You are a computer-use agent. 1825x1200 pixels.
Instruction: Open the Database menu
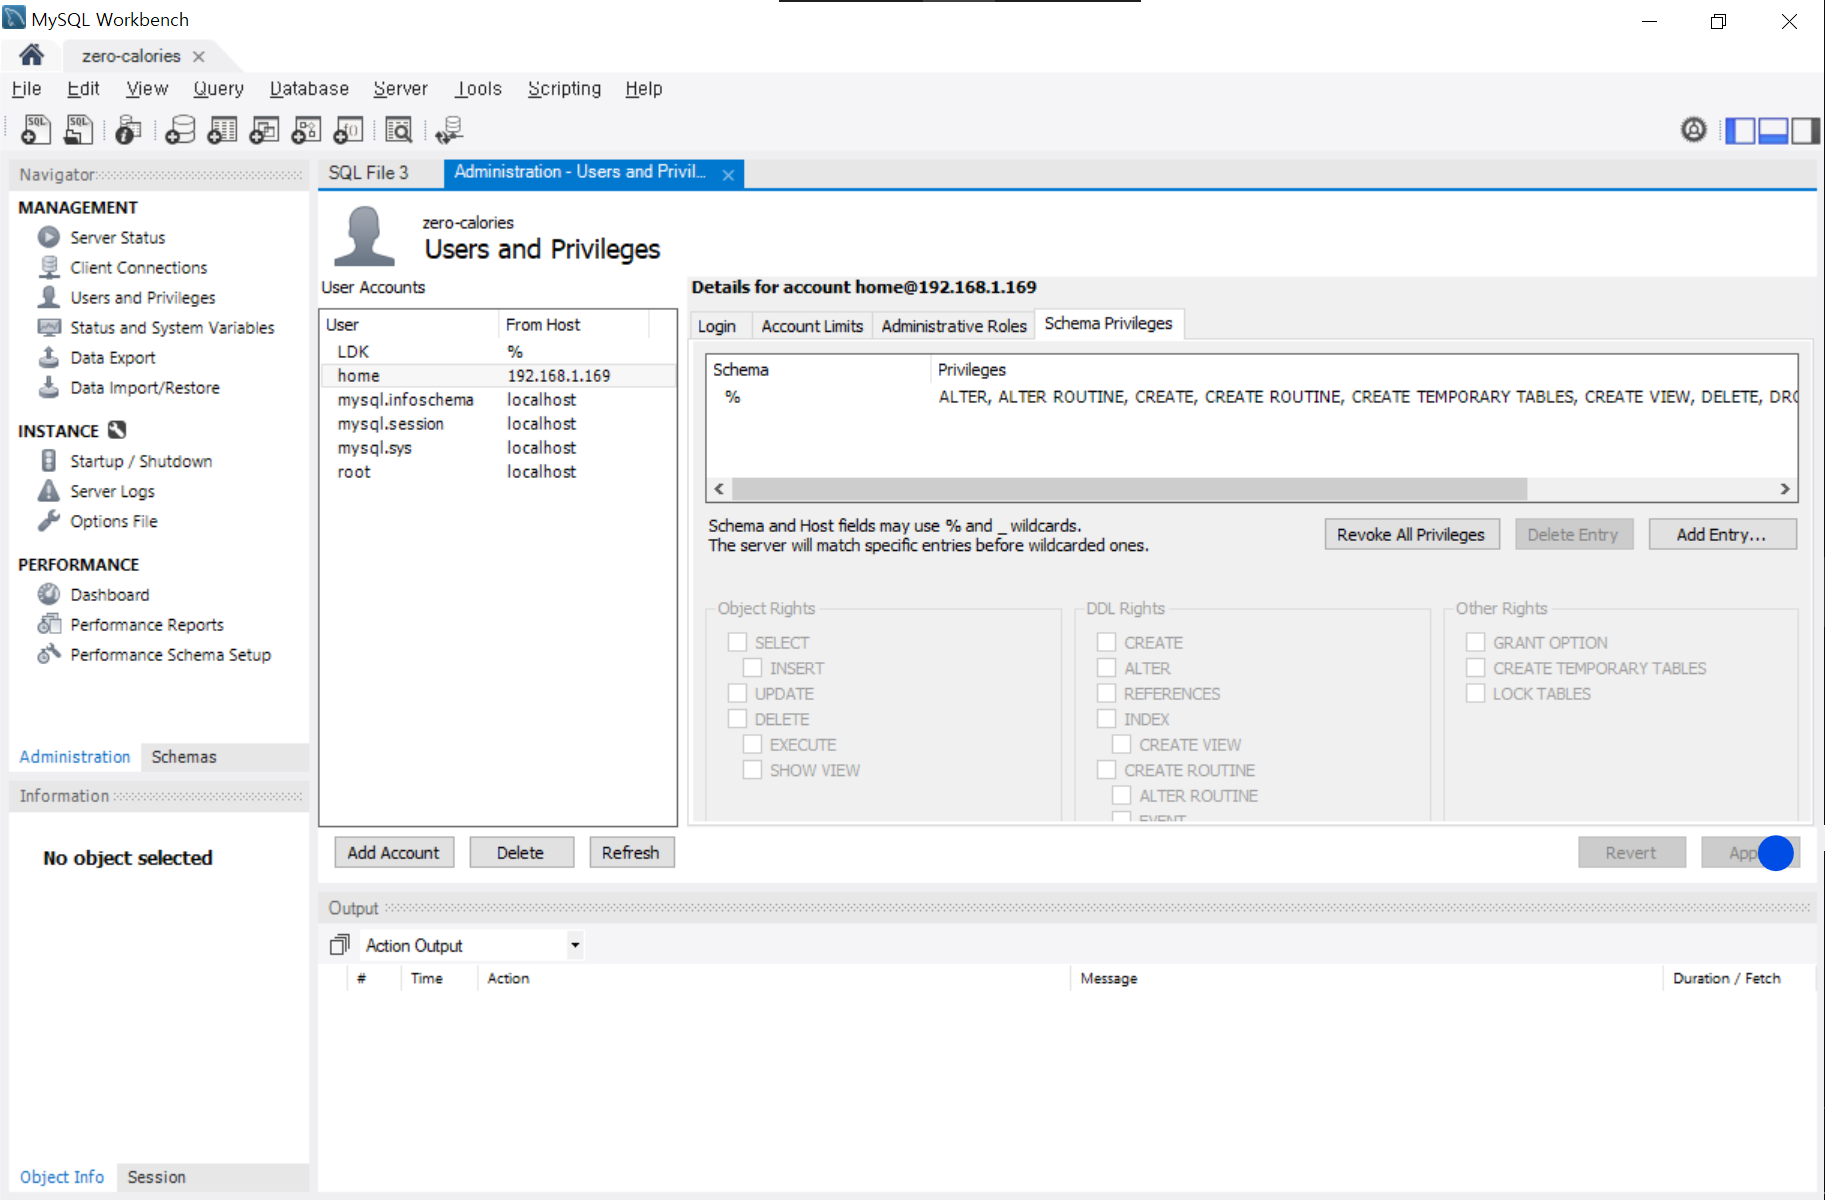click(309, 88)
